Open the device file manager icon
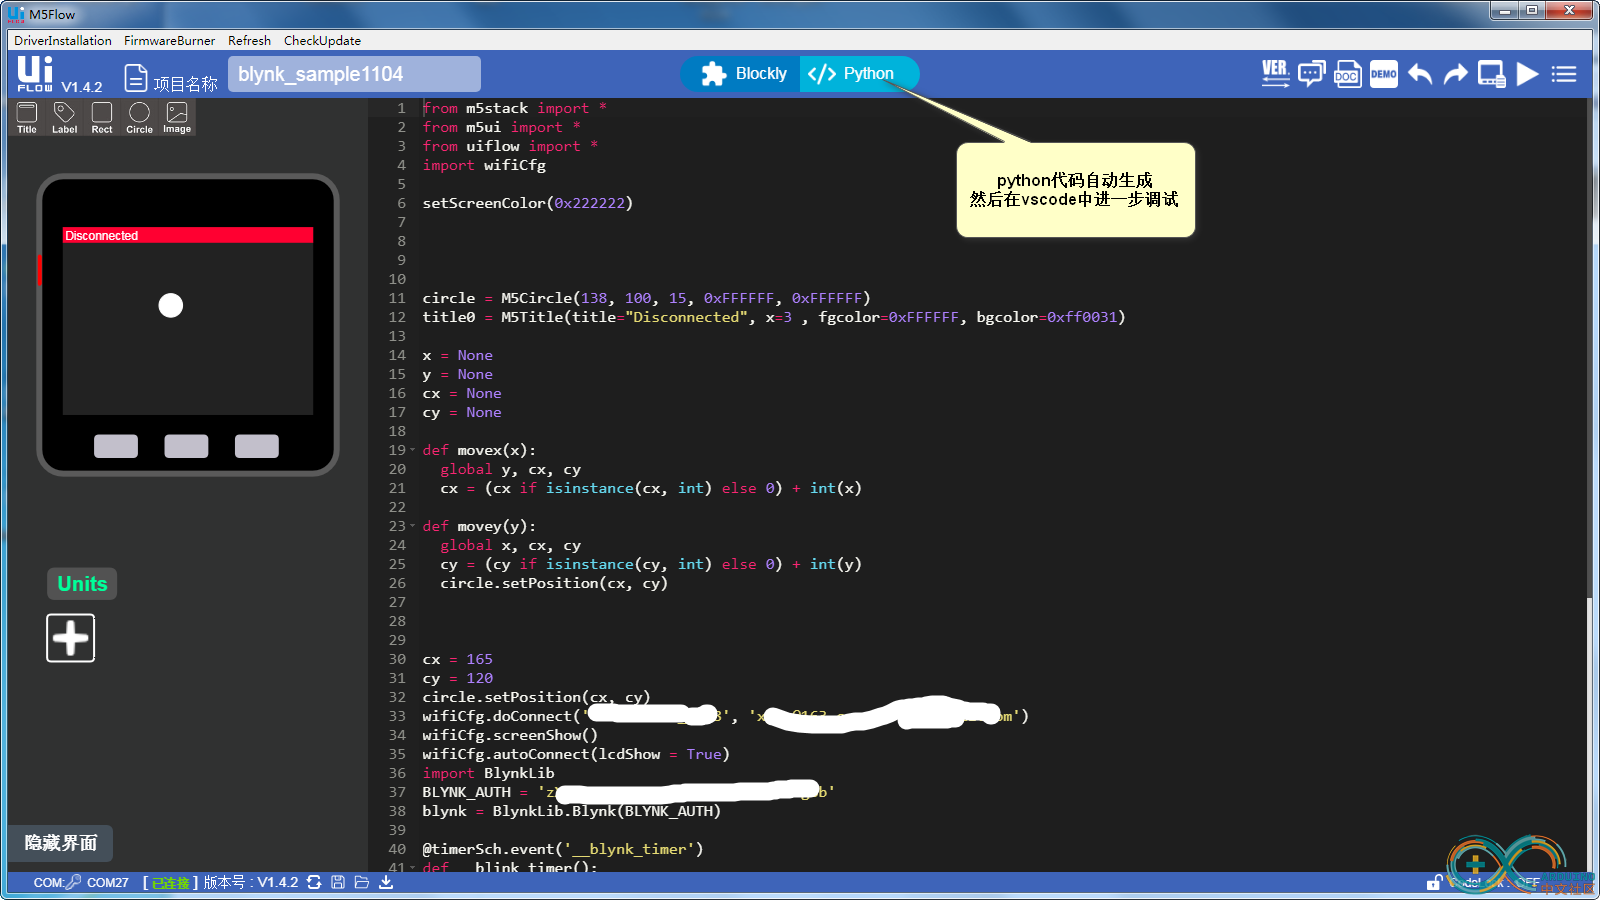1600x900 pixels. 1492,75
